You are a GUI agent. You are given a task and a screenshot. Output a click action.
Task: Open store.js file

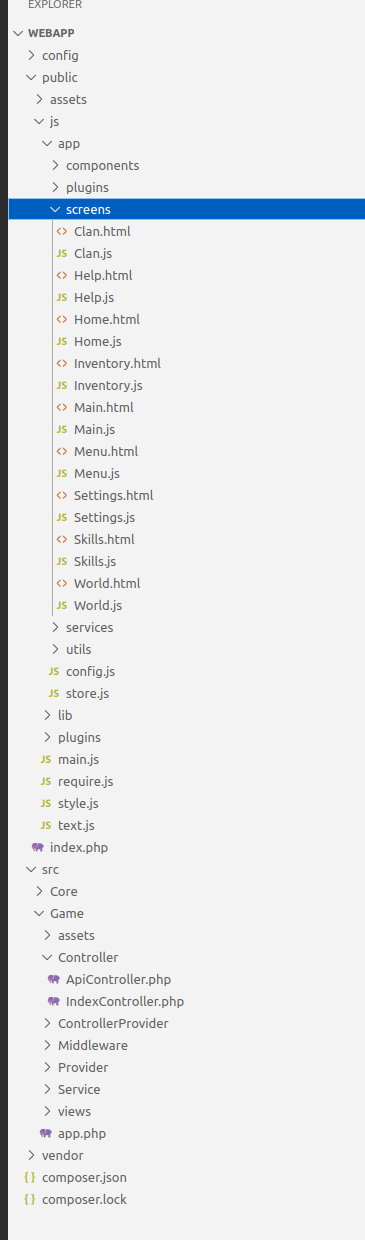pyautogui.click(x=87, y=693)
